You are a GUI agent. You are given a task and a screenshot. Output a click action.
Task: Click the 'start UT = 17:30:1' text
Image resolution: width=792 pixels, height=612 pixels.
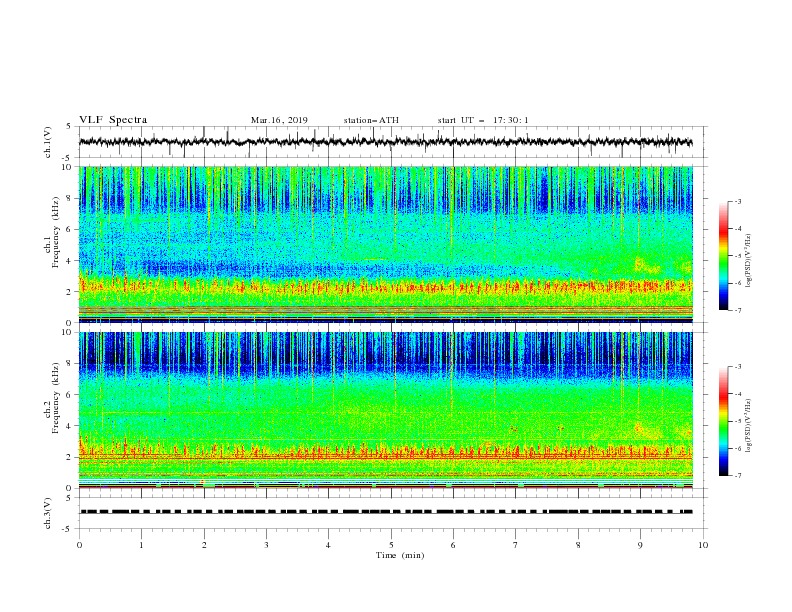point(483,120)
